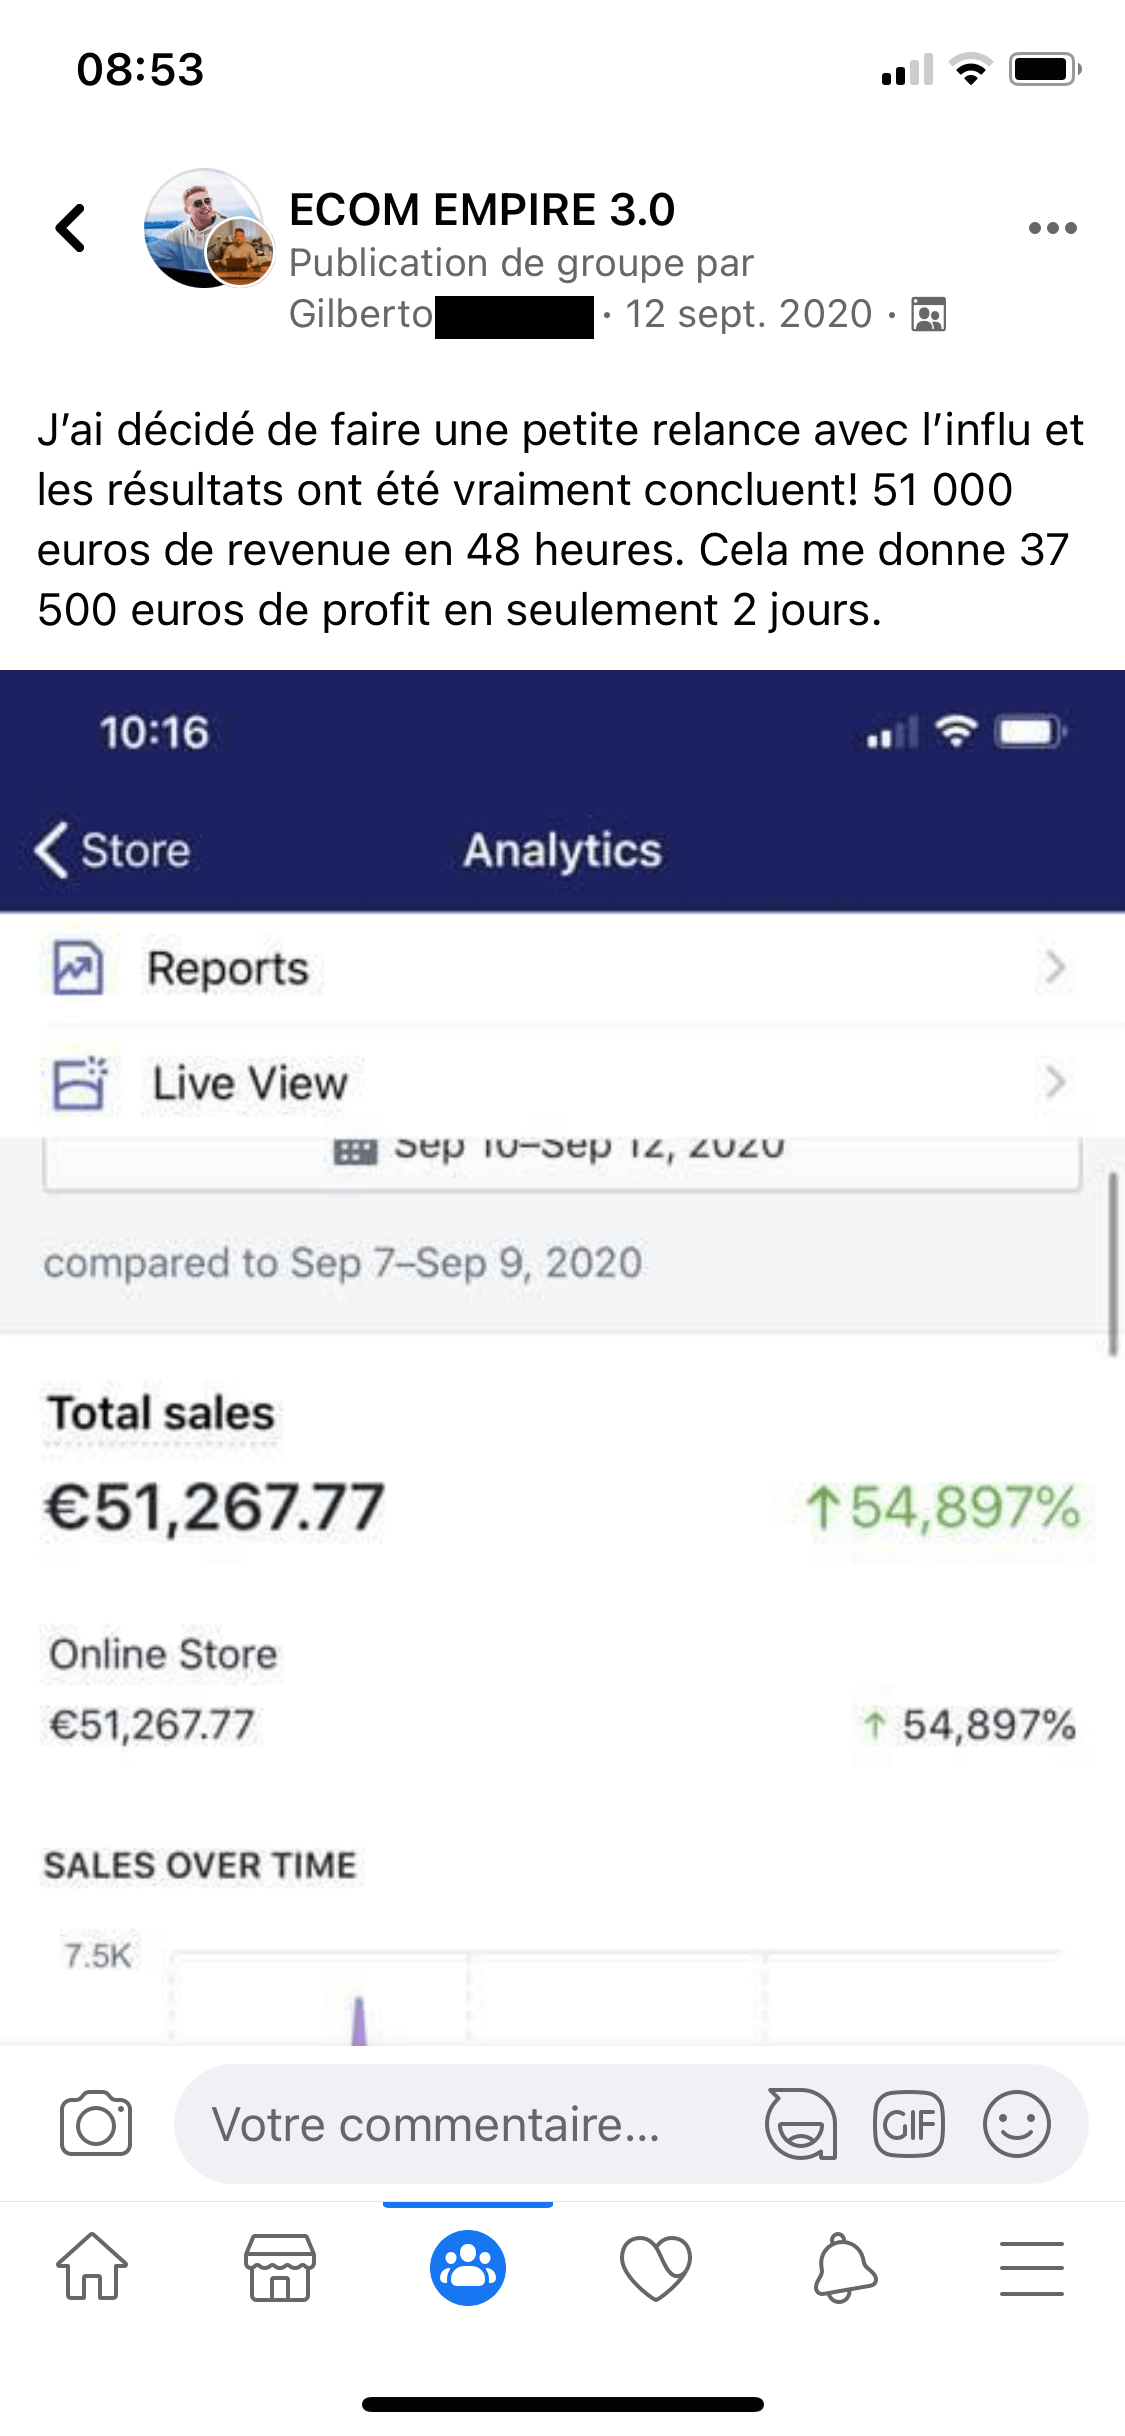1125x2436 pixels.
Task: Open the Notifications bell
Action: 844,2267
